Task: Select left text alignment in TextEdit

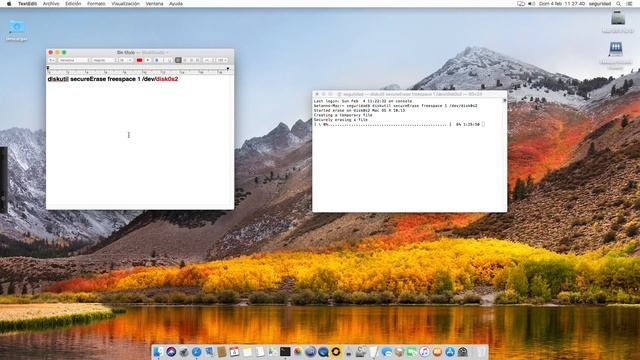Action: click(x=178, y=60)
